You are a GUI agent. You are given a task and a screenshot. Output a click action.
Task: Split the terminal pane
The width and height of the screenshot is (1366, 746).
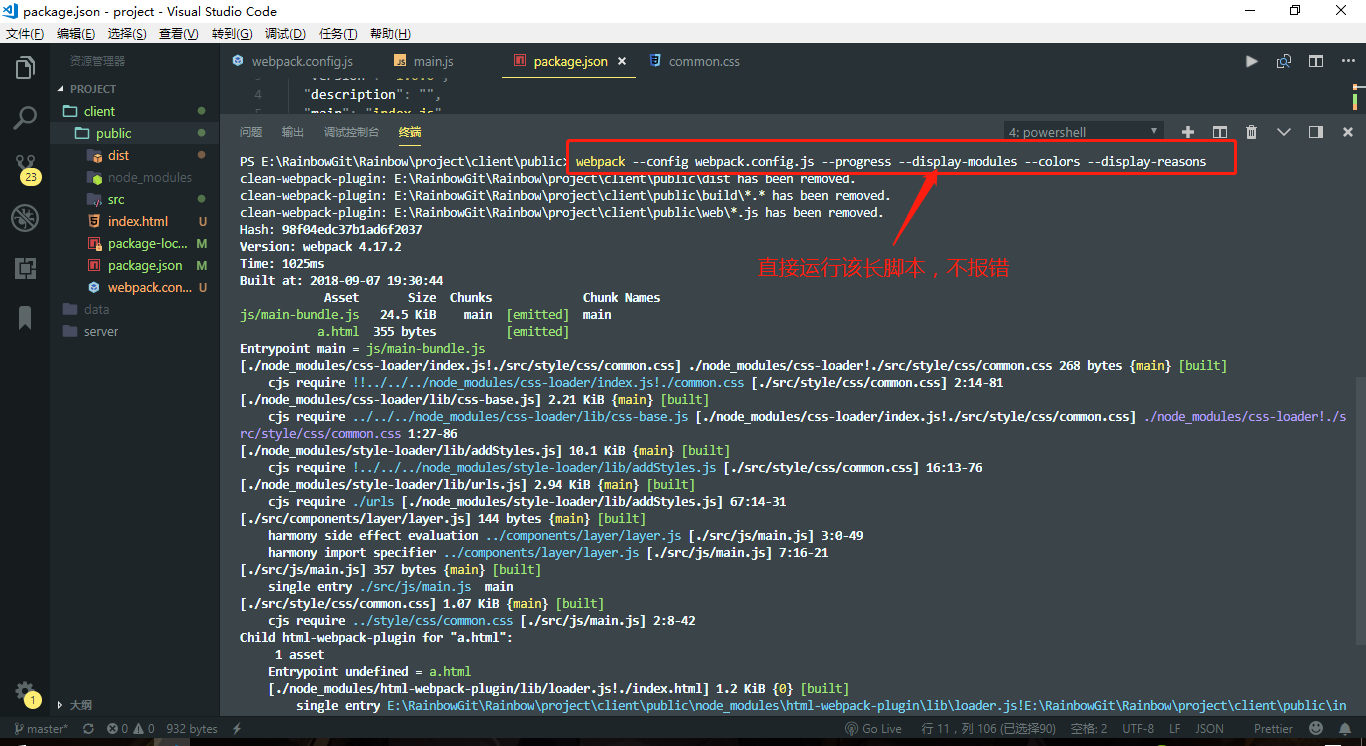click(x=1220, y=132)
